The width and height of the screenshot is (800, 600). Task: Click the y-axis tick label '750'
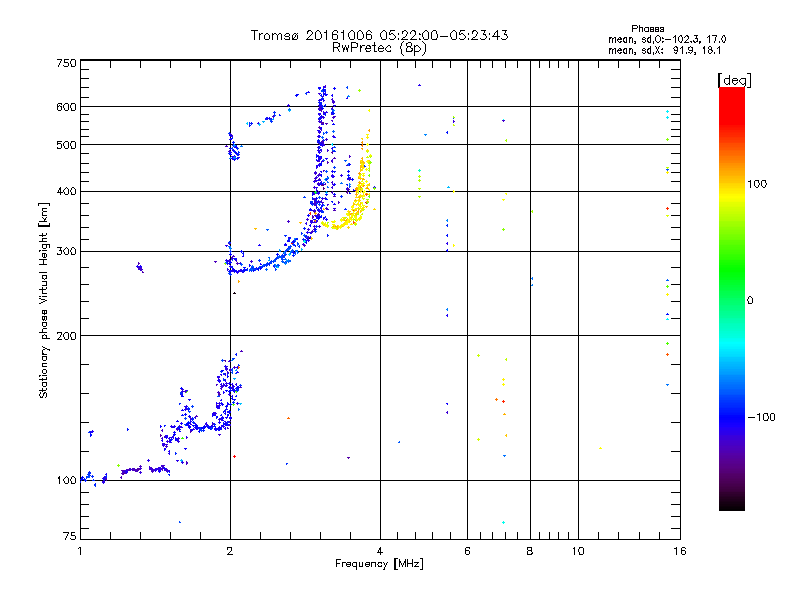pyautogui.click(x=66, y=63)
